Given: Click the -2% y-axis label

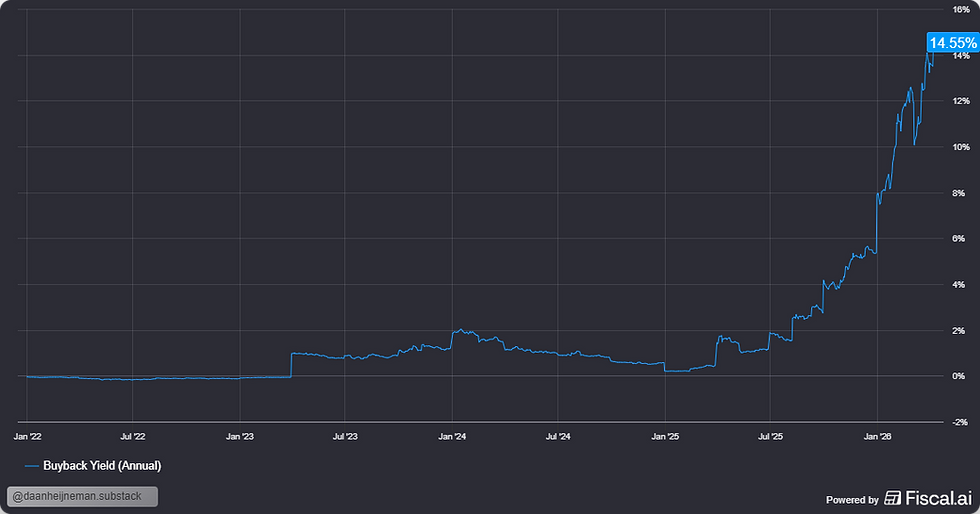Looking at the screenshot, I should click(959, 422).
